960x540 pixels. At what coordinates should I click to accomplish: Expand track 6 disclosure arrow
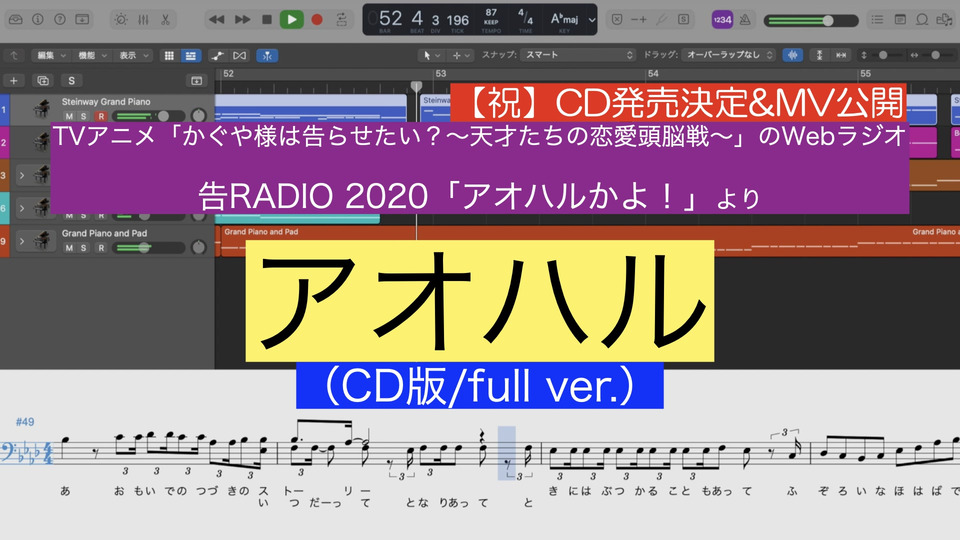click(x=22, y=208)
